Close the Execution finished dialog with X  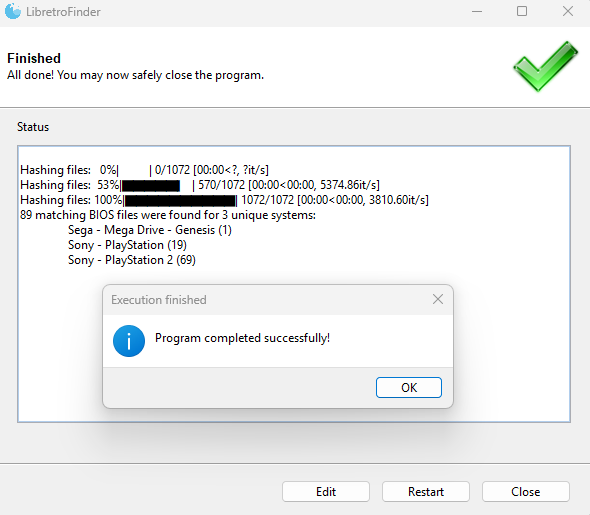point(438,299)
